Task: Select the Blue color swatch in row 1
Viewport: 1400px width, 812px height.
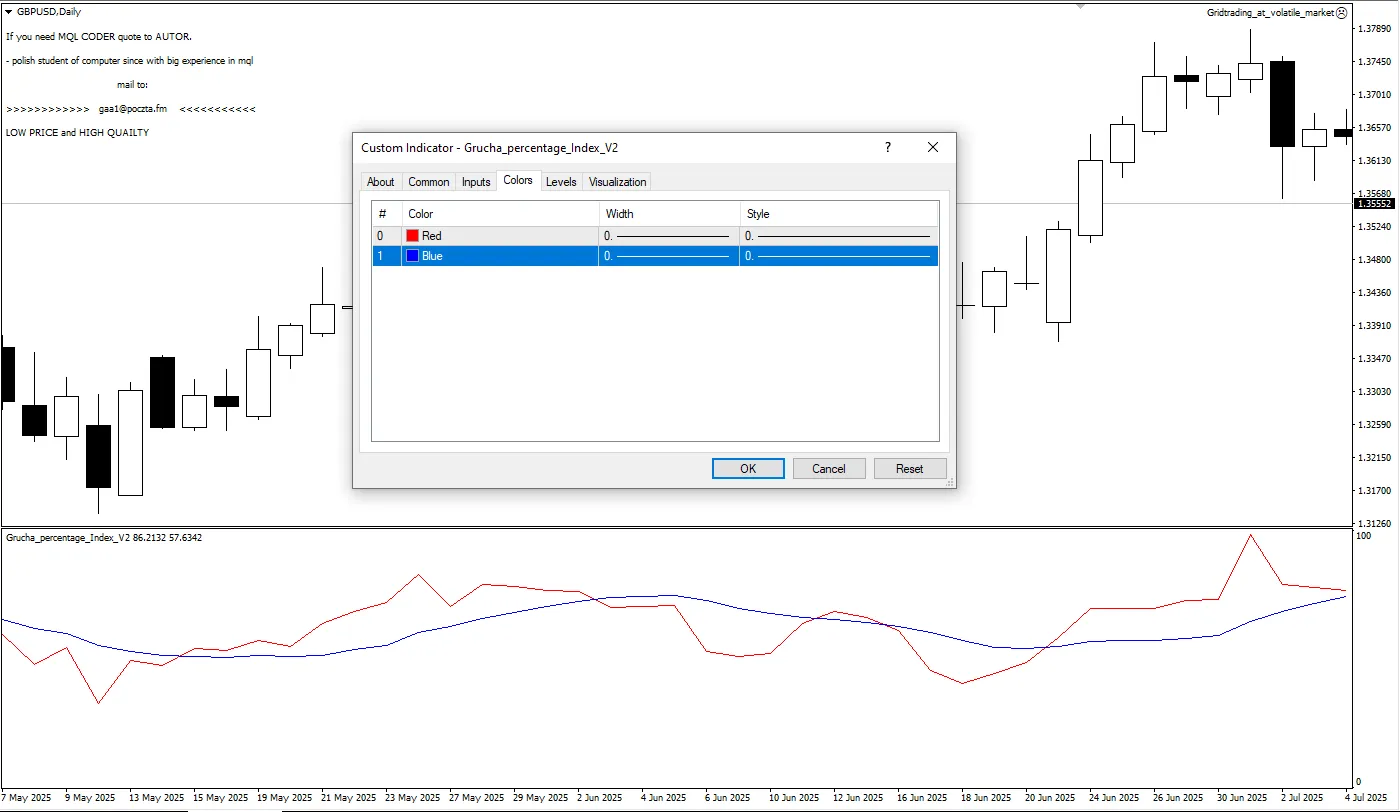Action: tap(412, 256)
